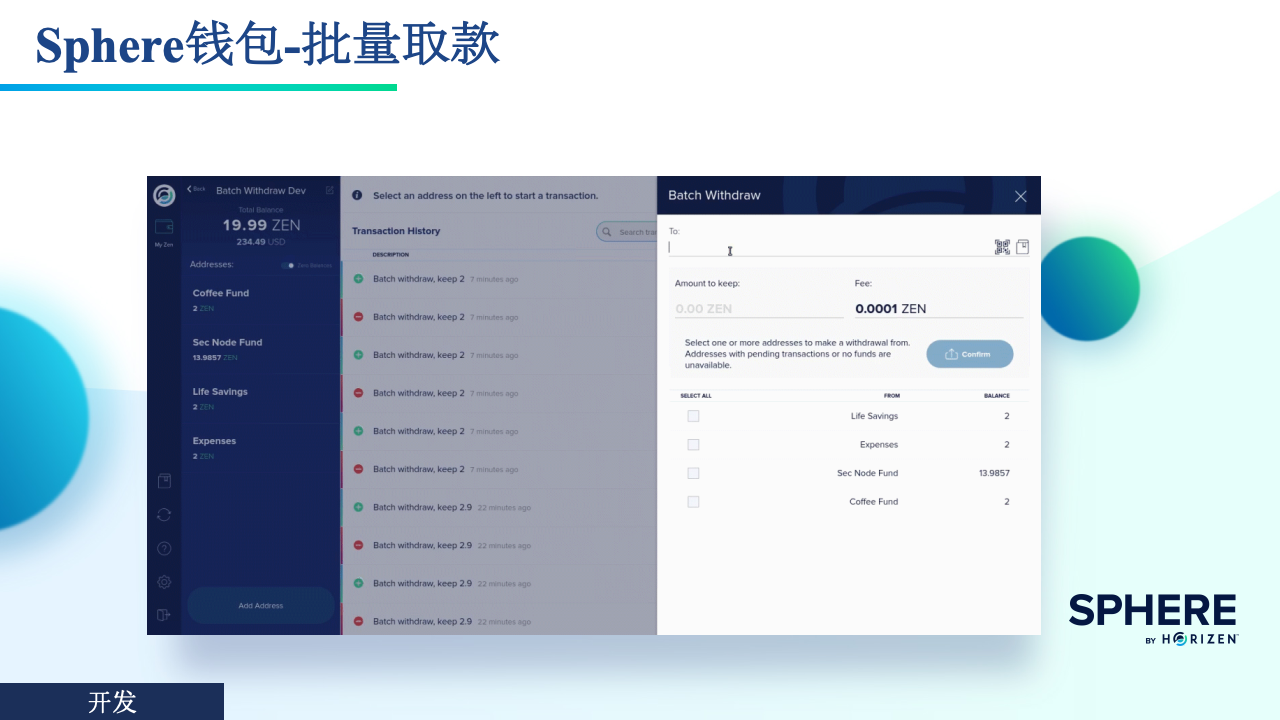Viewport: 1280px width, 720px height.
Task: Open the settings gear icon
Action: point(164,582)
